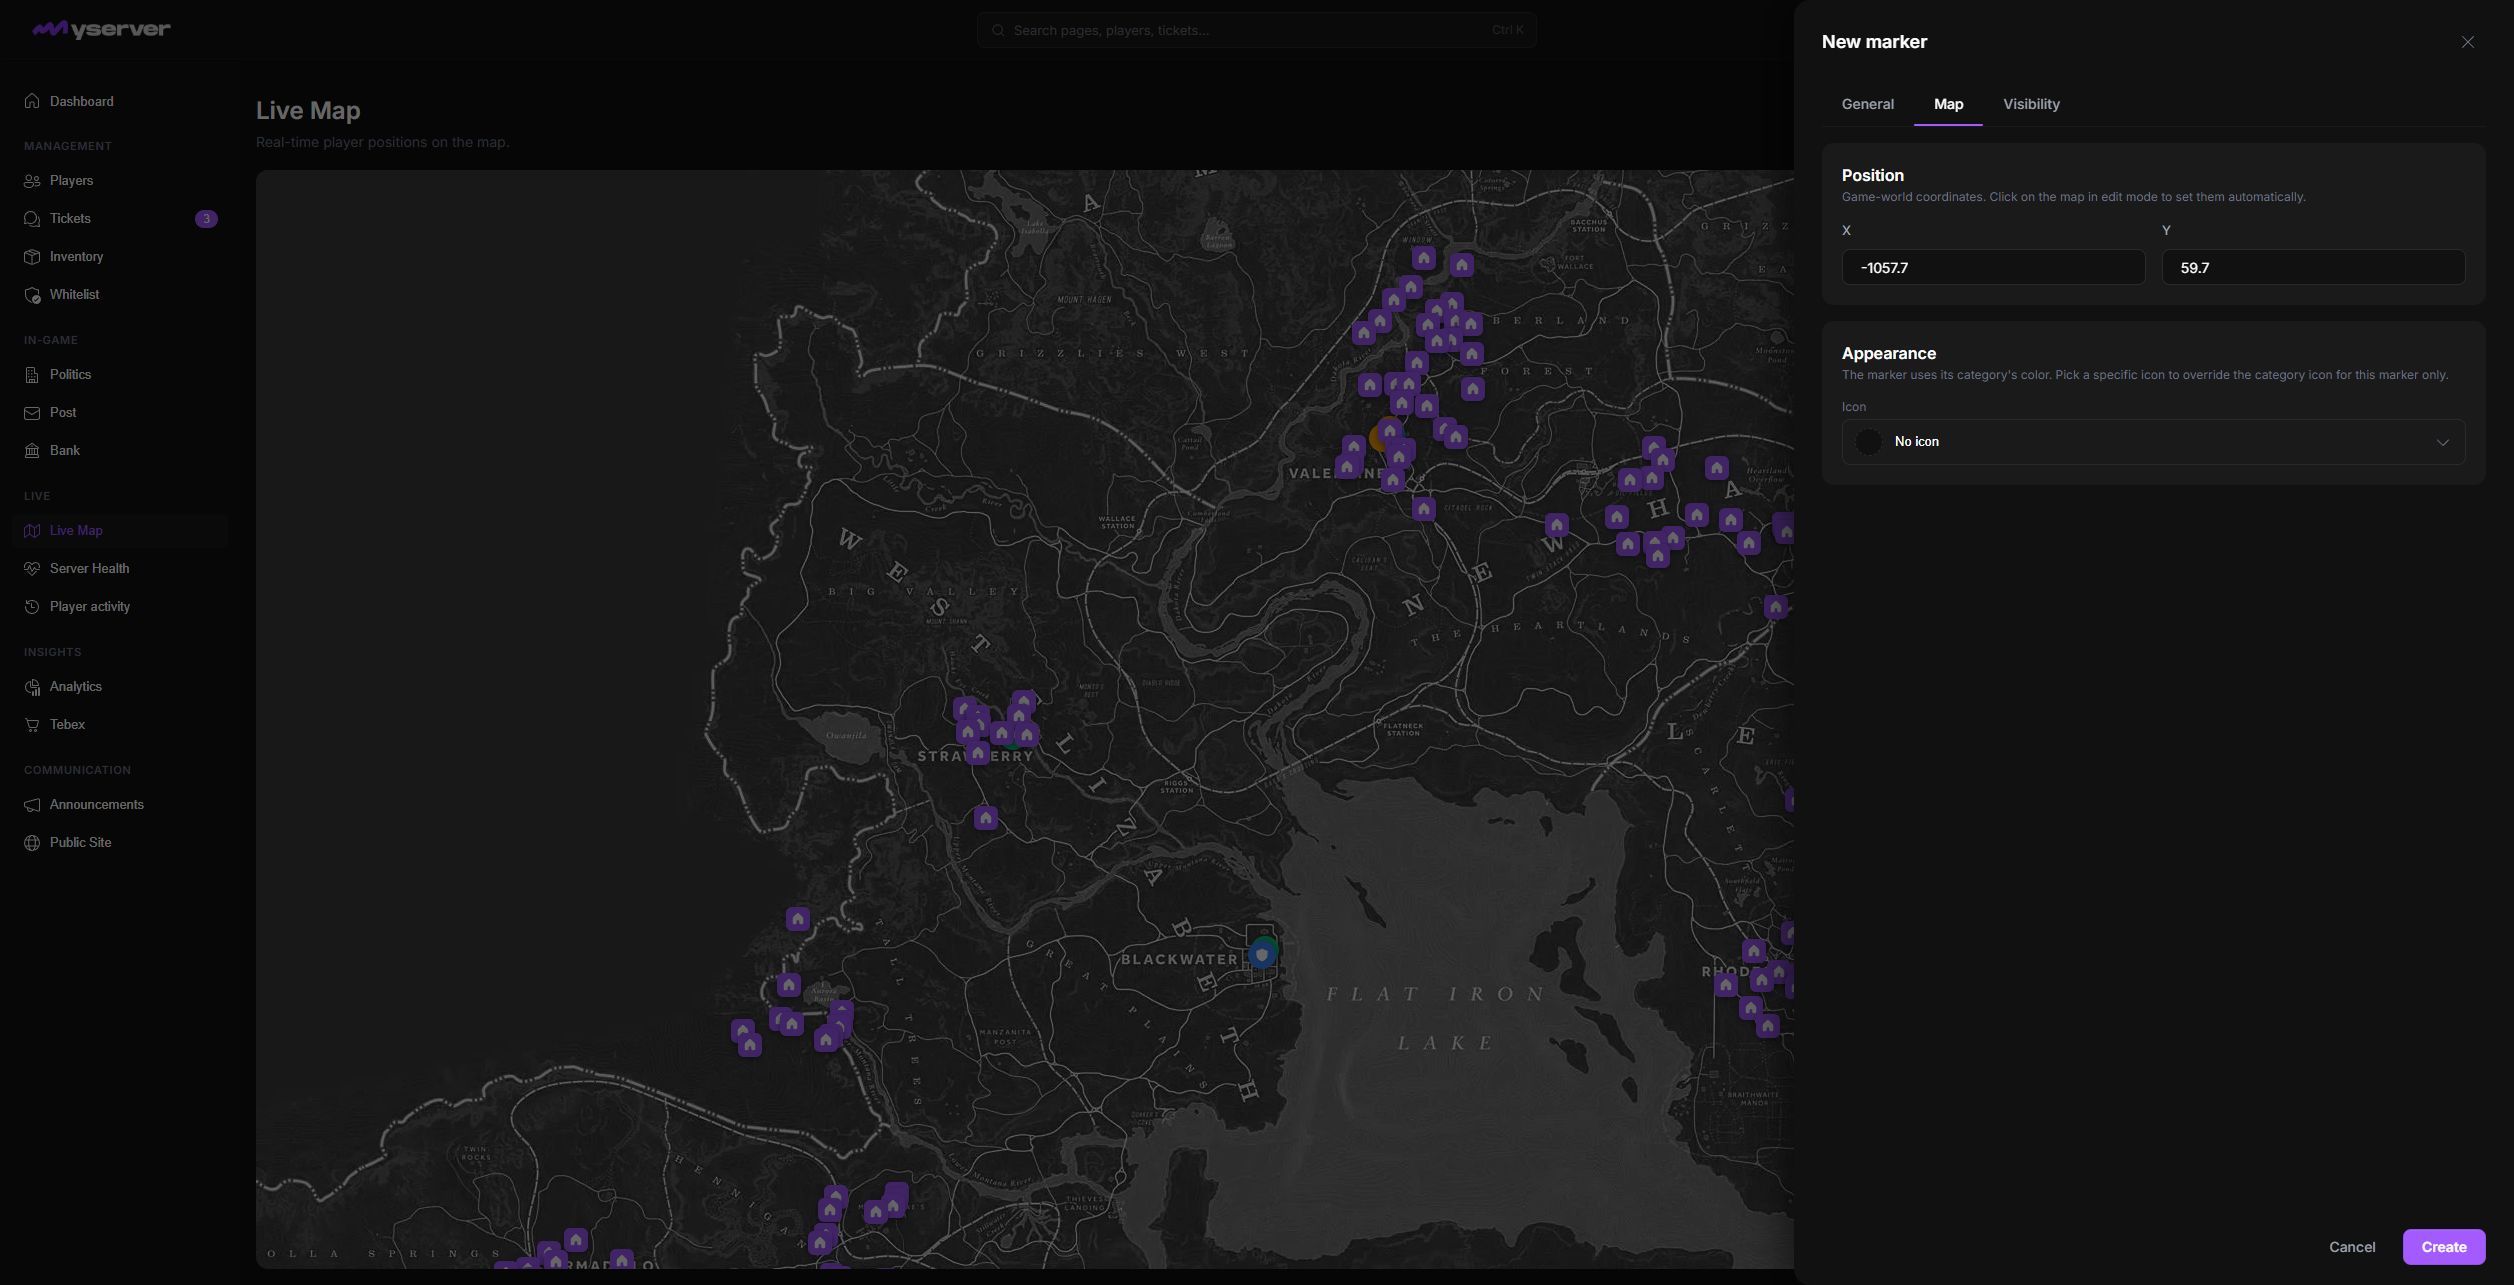Open the Whitelist shield icon
Screen dimensions: 2514x1285
(32, 294)
